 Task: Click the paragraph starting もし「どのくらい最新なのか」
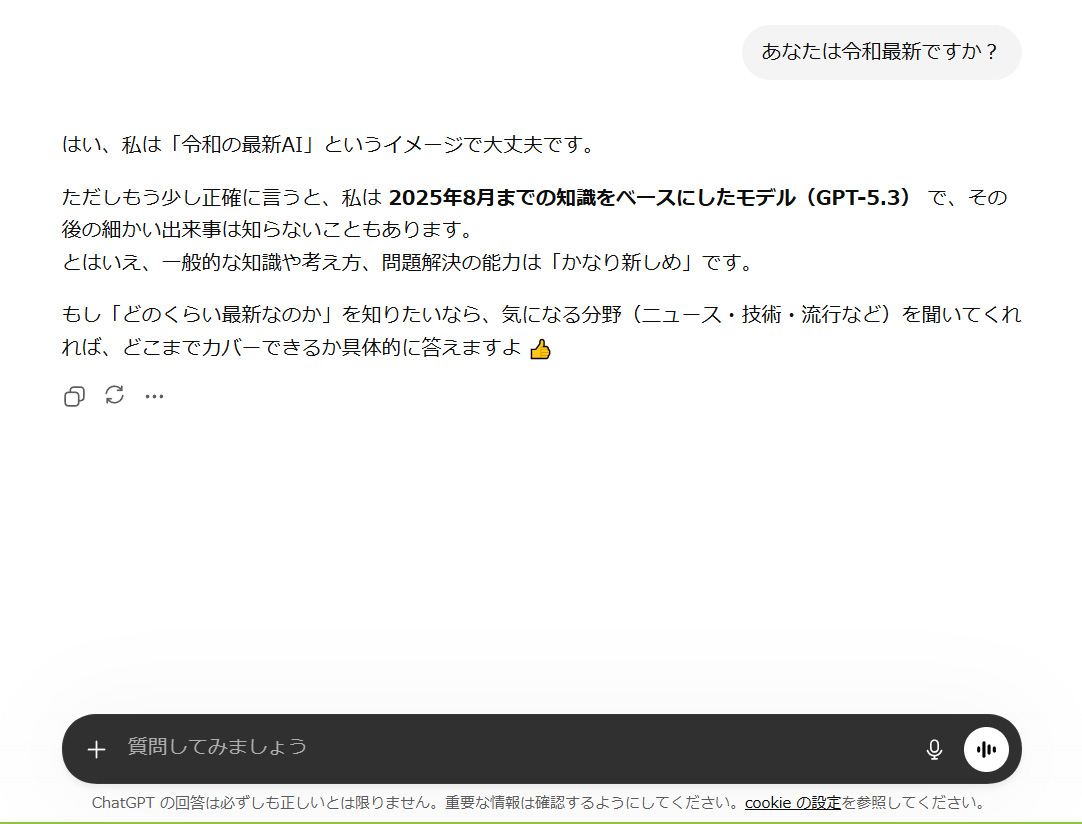pos(540,315)
